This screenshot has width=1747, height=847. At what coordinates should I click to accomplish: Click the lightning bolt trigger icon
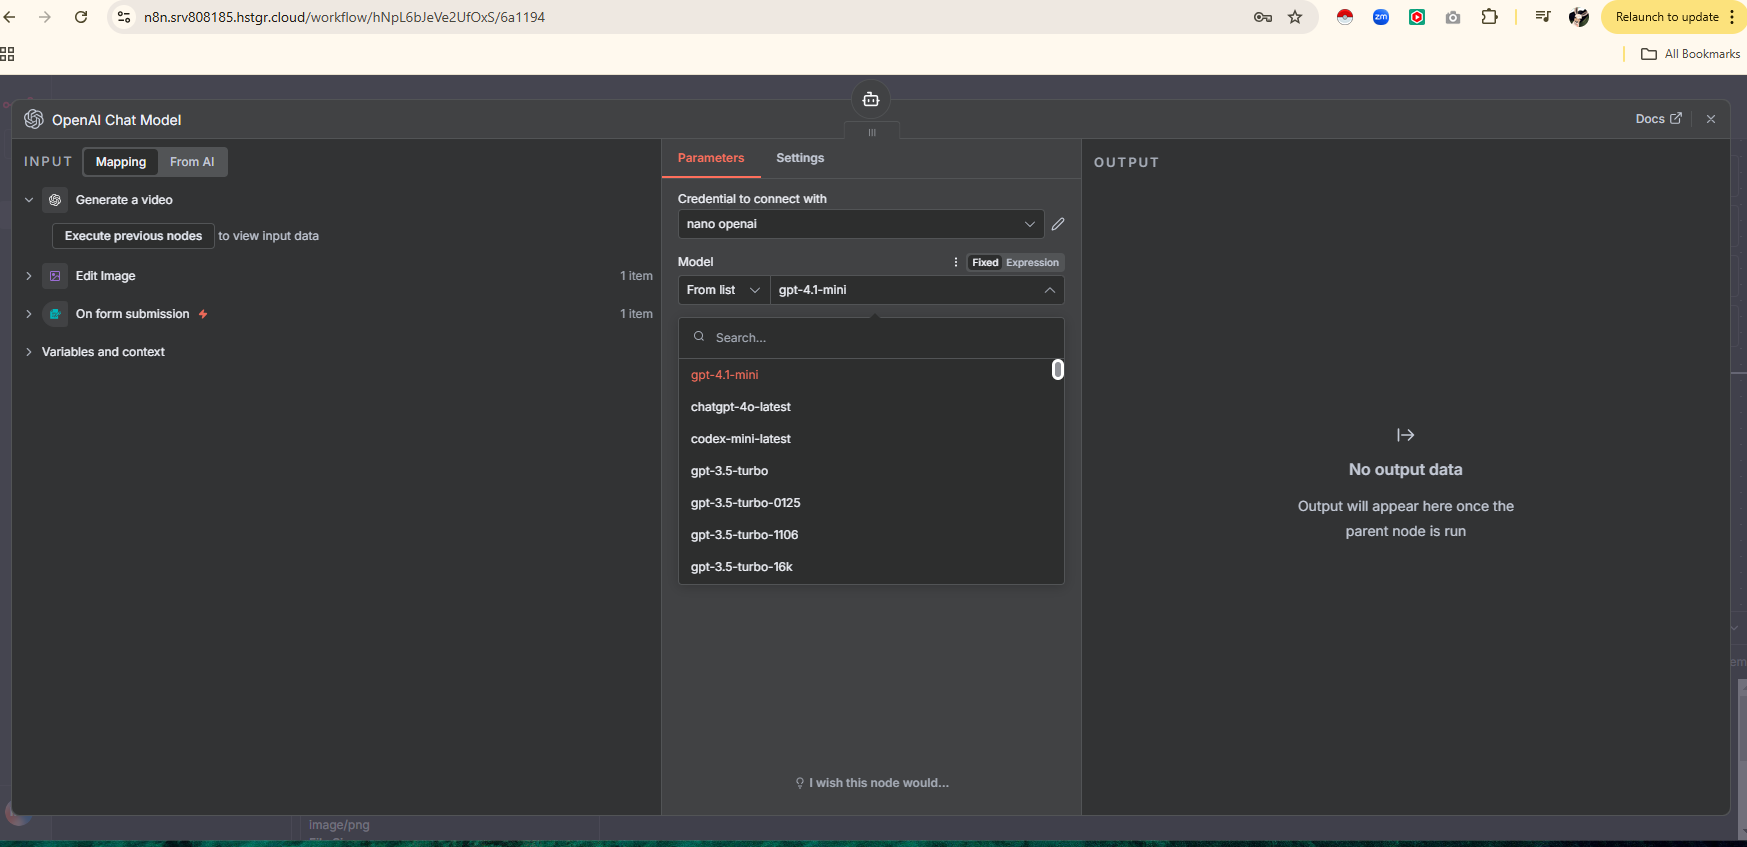tap(203, 314)
